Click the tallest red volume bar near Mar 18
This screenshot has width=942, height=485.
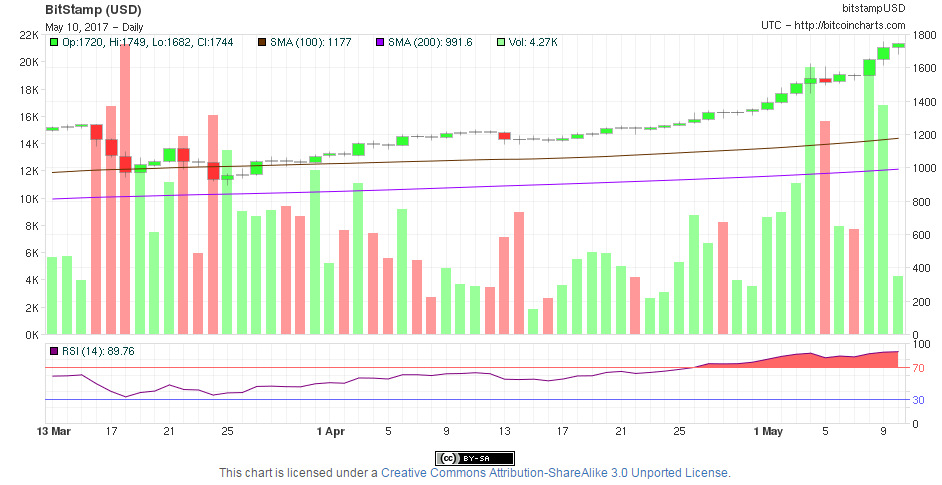click(125, 189)
